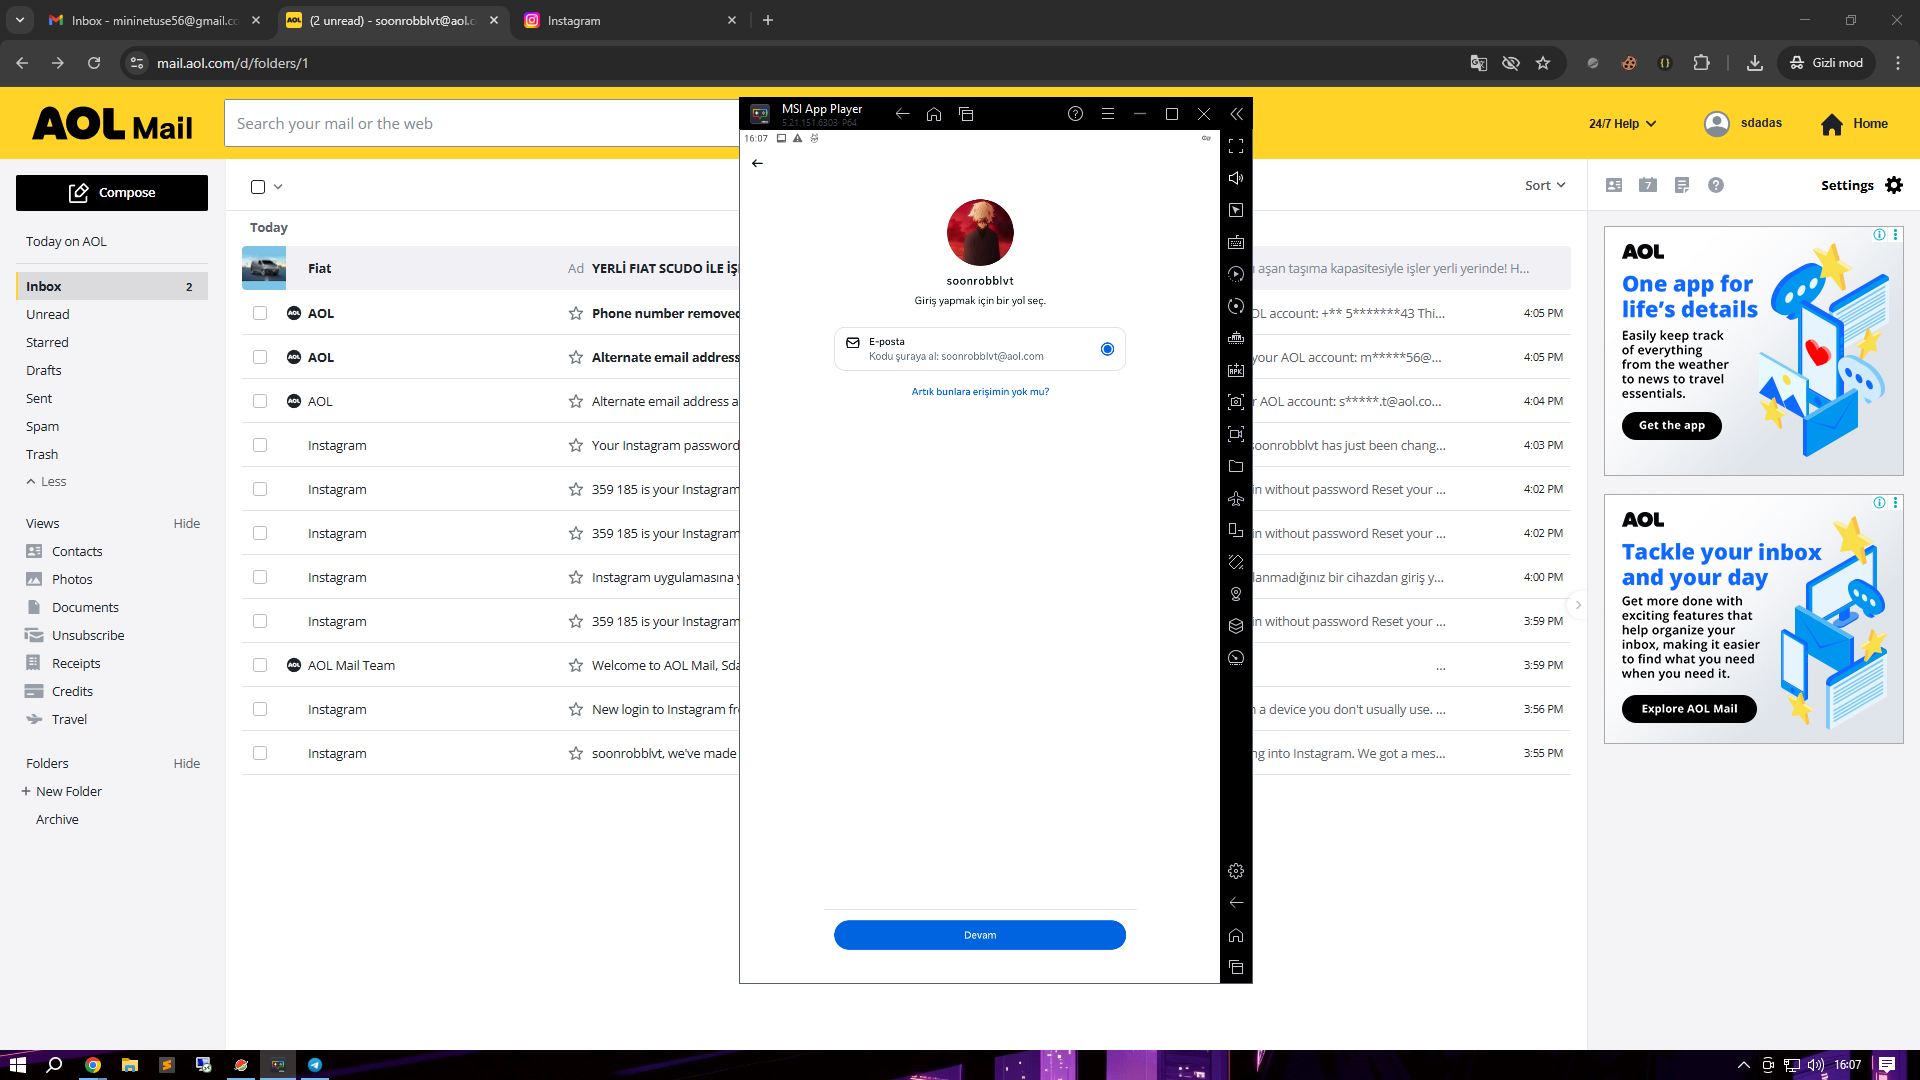1920x1080 pixels.
Task: Expand the right side panel arrow
Action: (1578, 605)
